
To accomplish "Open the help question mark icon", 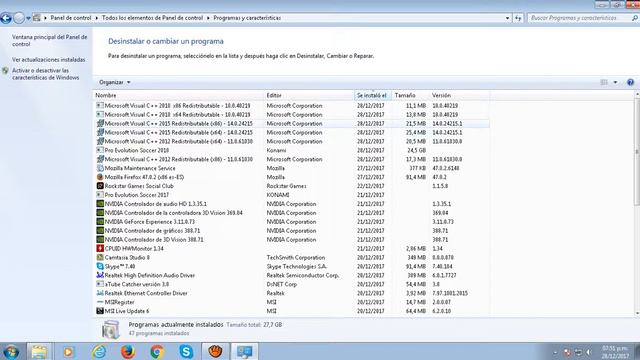I will click(x=630, y=82).
